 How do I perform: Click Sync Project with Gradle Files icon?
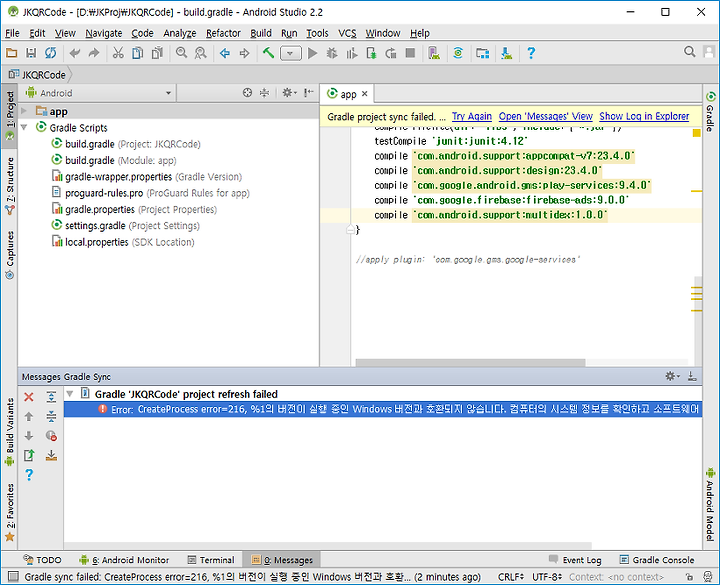(458, 53)
